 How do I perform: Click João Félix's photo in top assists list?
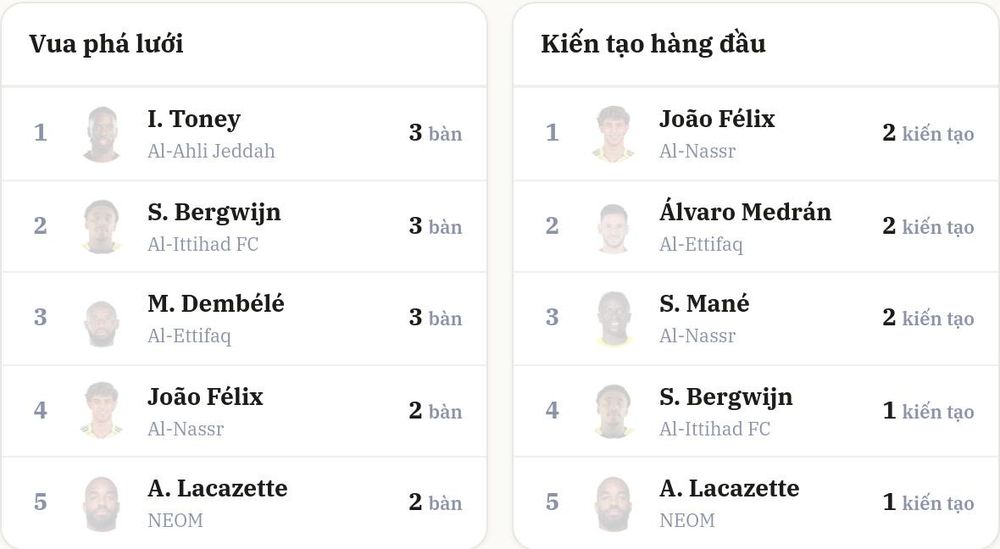click(x=613, y=134)
